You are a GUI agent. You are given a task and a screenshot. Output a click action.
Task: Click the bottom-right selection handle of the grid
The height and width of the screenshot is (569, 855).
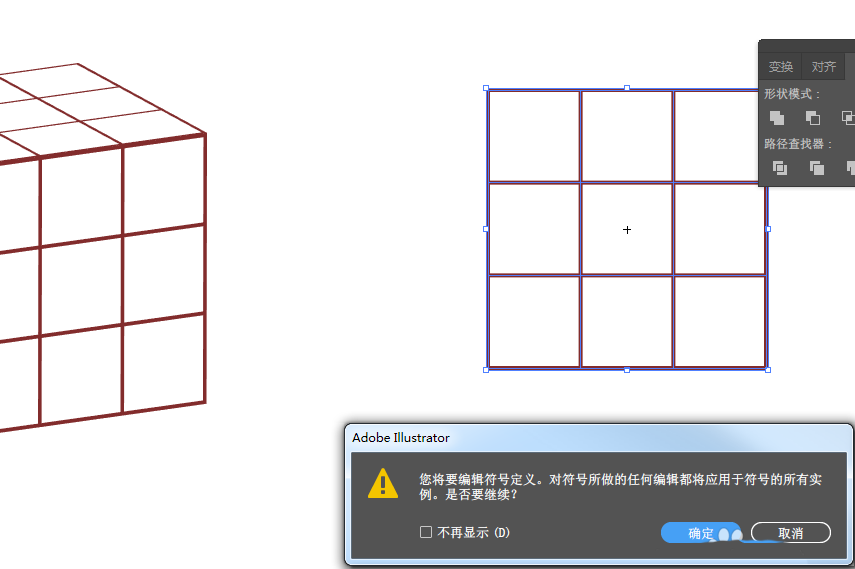click(x=768, y=370)
